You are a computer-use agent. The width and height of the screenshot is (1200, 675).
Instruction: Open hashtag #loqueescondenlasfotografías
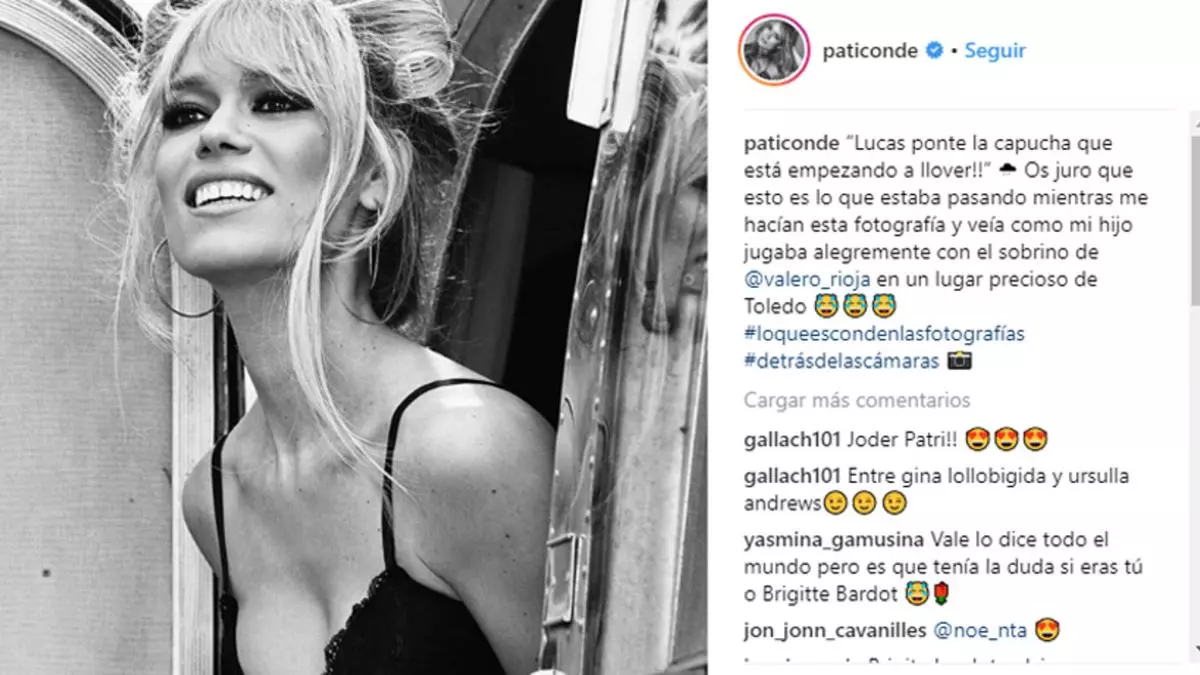click(x=884, y=333)
